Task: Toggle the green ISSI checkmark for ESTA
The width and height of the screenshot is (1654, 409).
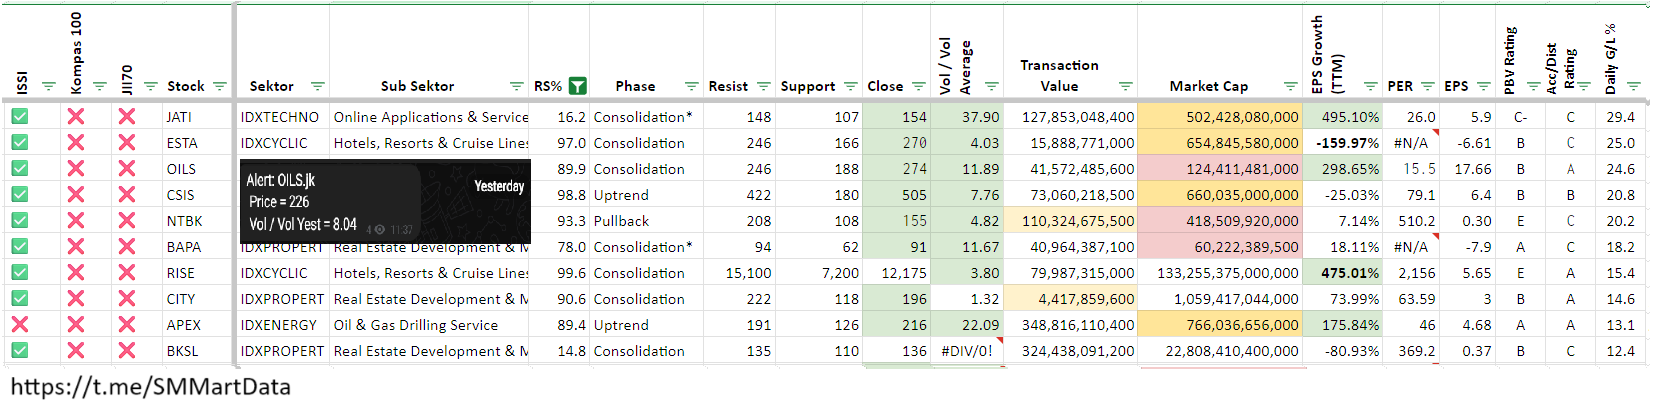Action: coord(19,143)
